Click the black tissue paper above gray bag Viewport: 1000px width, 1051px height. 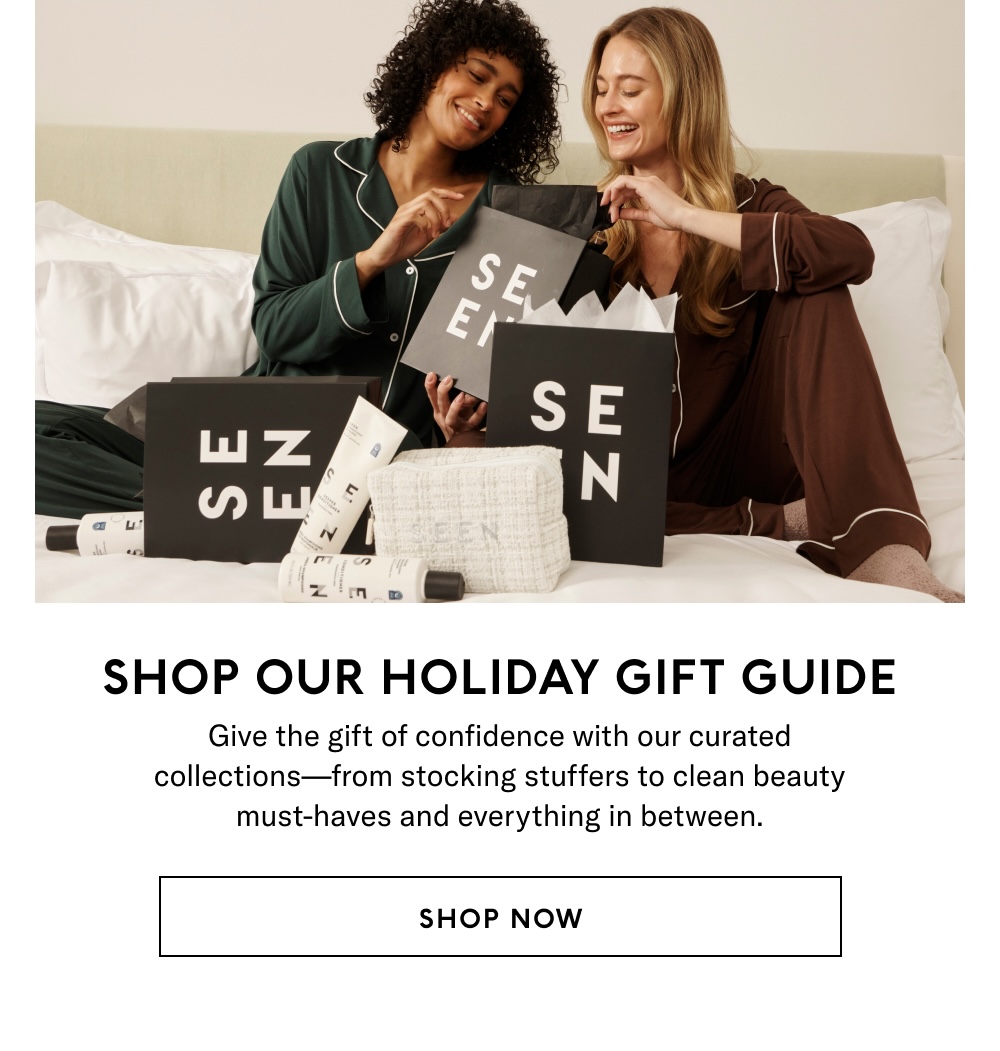click(x=546, y=206)
